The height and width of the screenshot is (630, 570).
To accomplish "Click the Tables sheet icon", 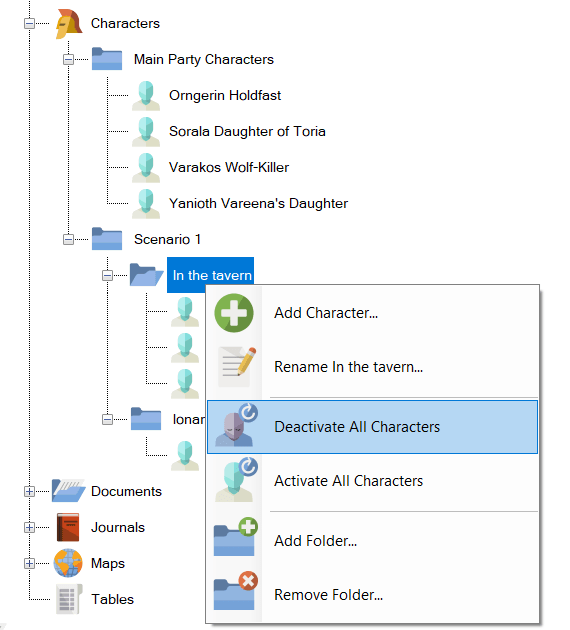I will [x=69, y=599].
